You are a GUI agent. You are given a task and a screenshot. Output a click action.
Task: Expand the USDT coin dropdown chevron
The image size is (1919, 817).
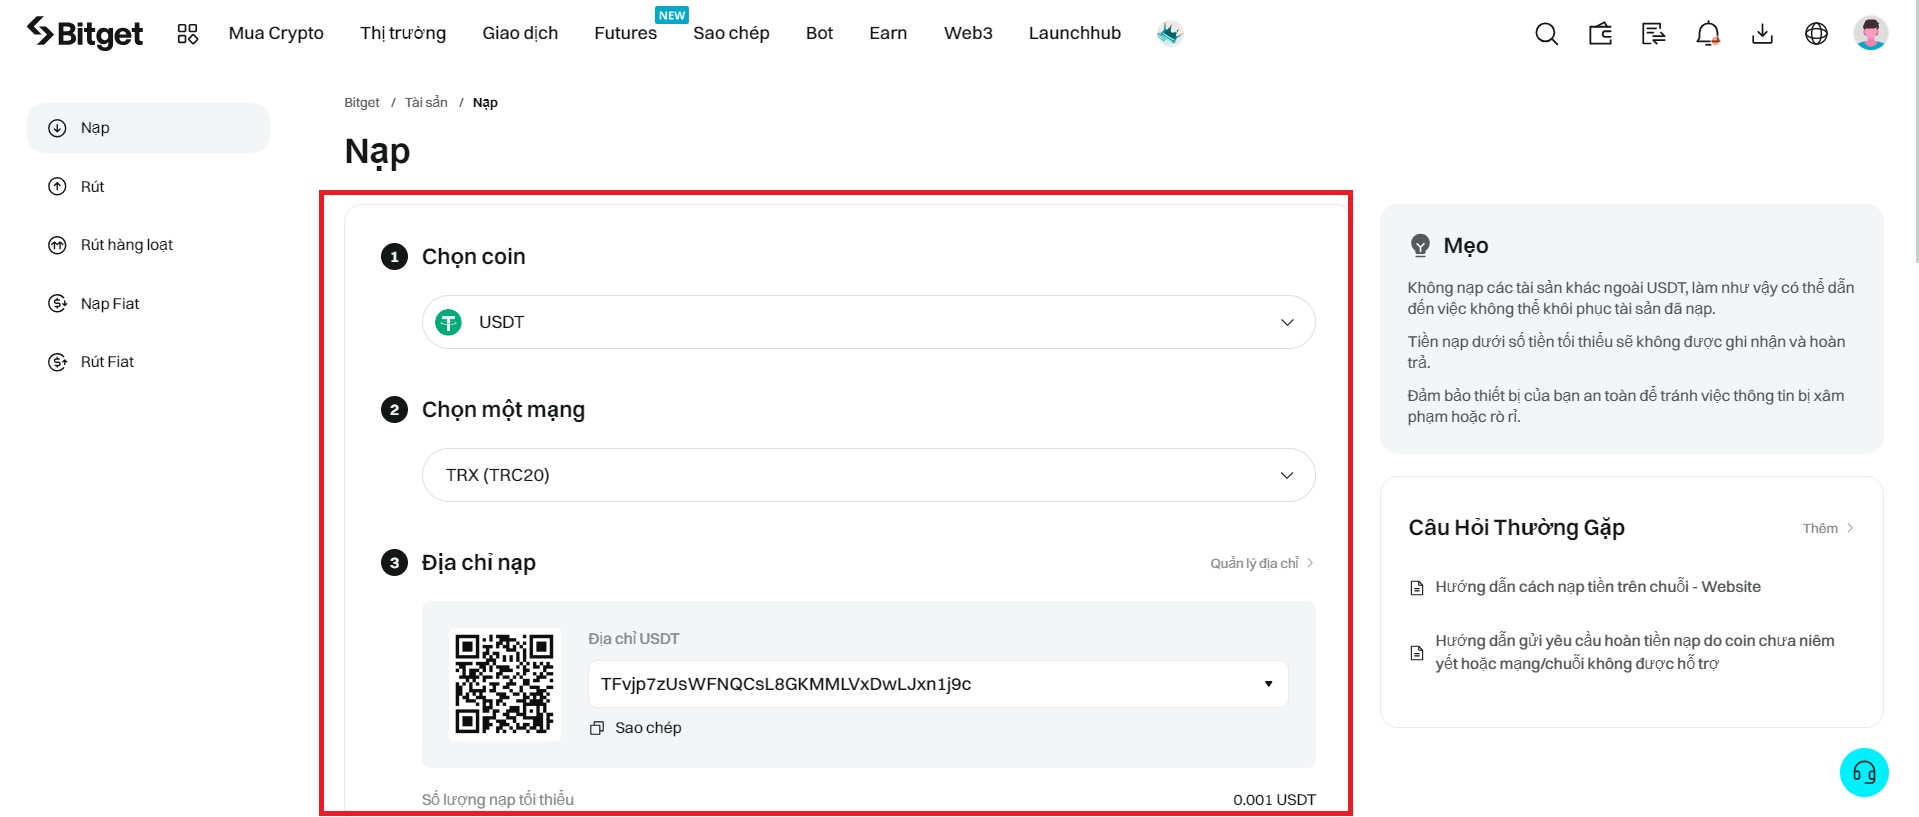tap(1287, 322)
